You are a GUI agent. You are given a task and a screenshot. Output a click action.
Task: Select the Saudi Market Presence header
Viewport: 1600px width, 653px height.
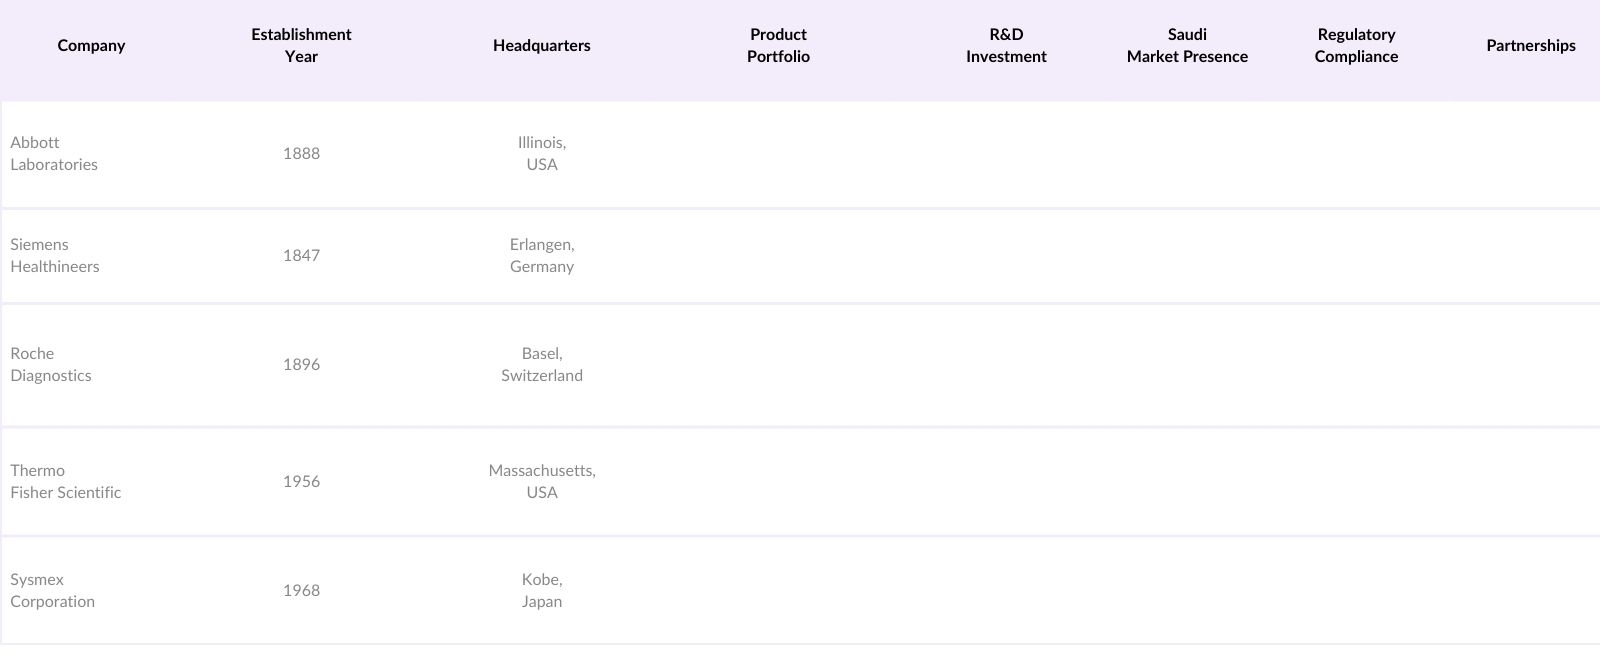1187,46
